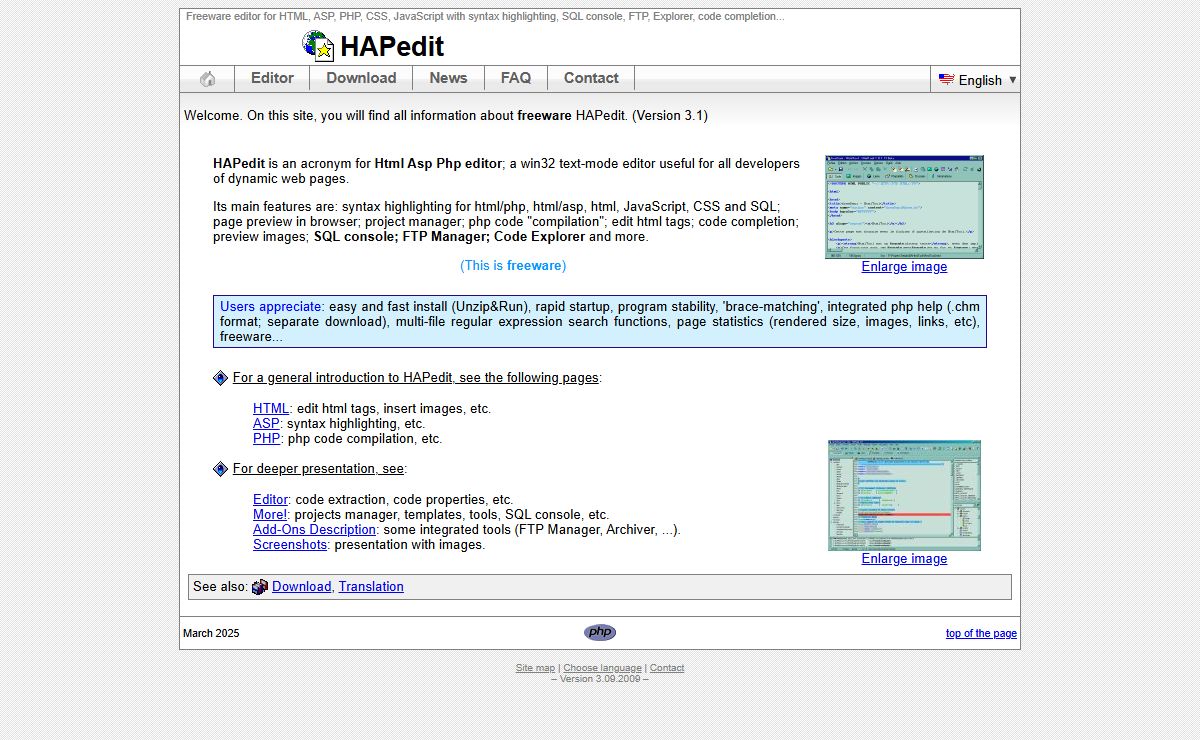The width and height of the screenshot is (1200, 740).
Task: Select the Contact tab in navigation
Action: coord(591,78)
